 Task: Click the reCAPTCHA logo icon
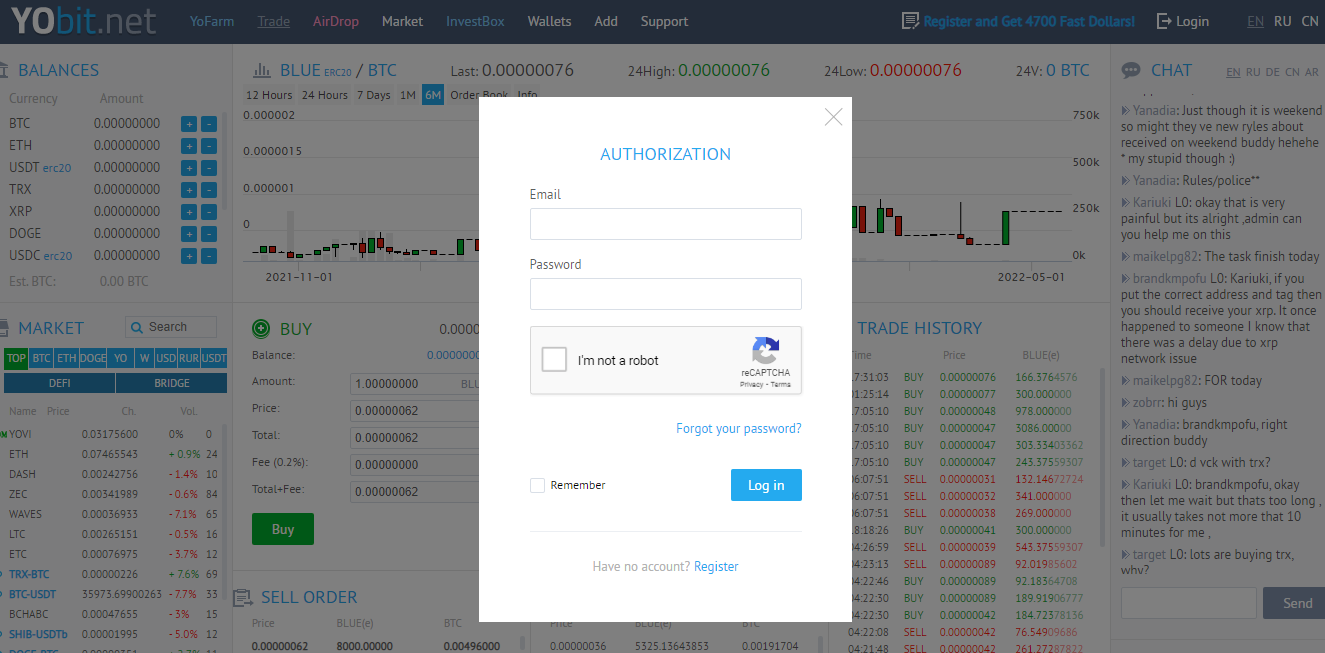tap(766, 351)
